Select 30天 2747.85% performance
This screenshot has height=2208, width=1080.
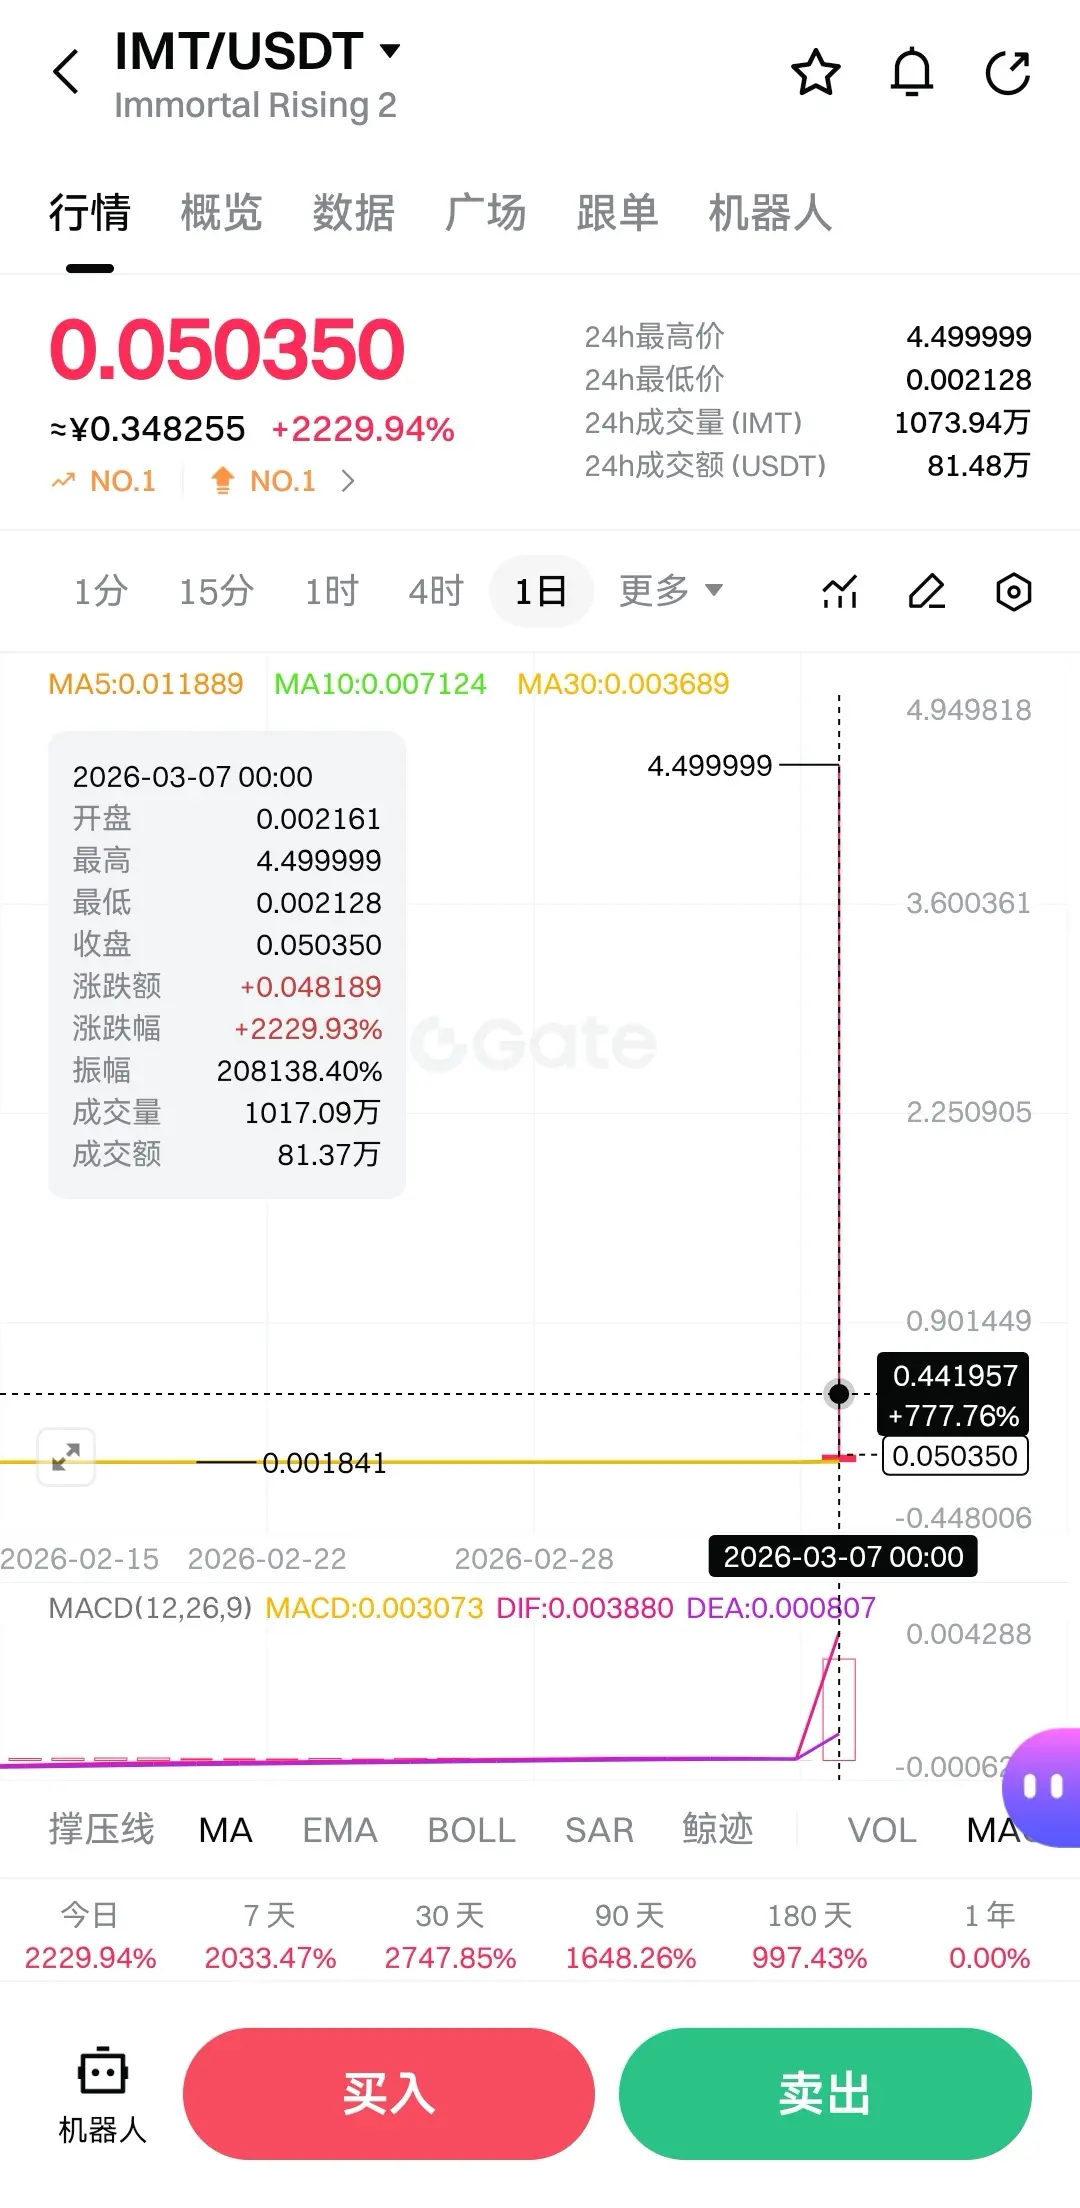[x=450, y=1936]
